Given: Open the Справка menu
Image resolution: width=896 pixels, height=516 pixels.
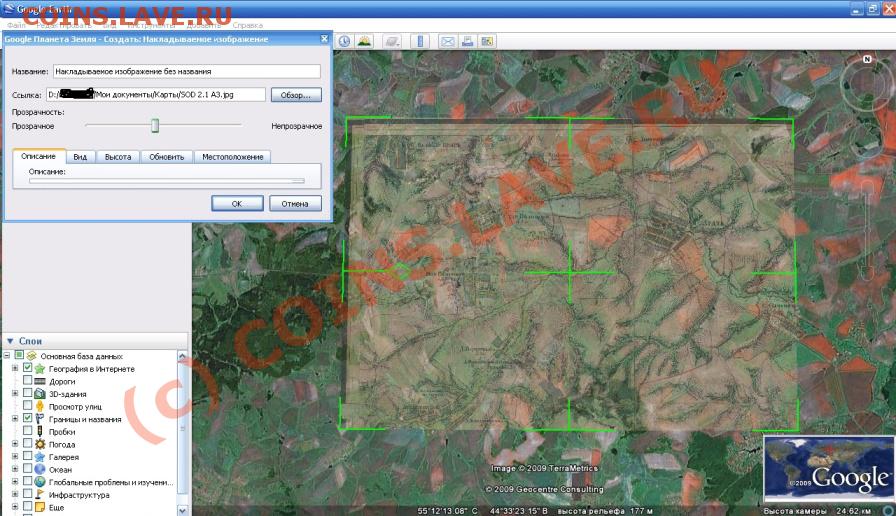Looking at the screenshot, I should click(247, 25).
